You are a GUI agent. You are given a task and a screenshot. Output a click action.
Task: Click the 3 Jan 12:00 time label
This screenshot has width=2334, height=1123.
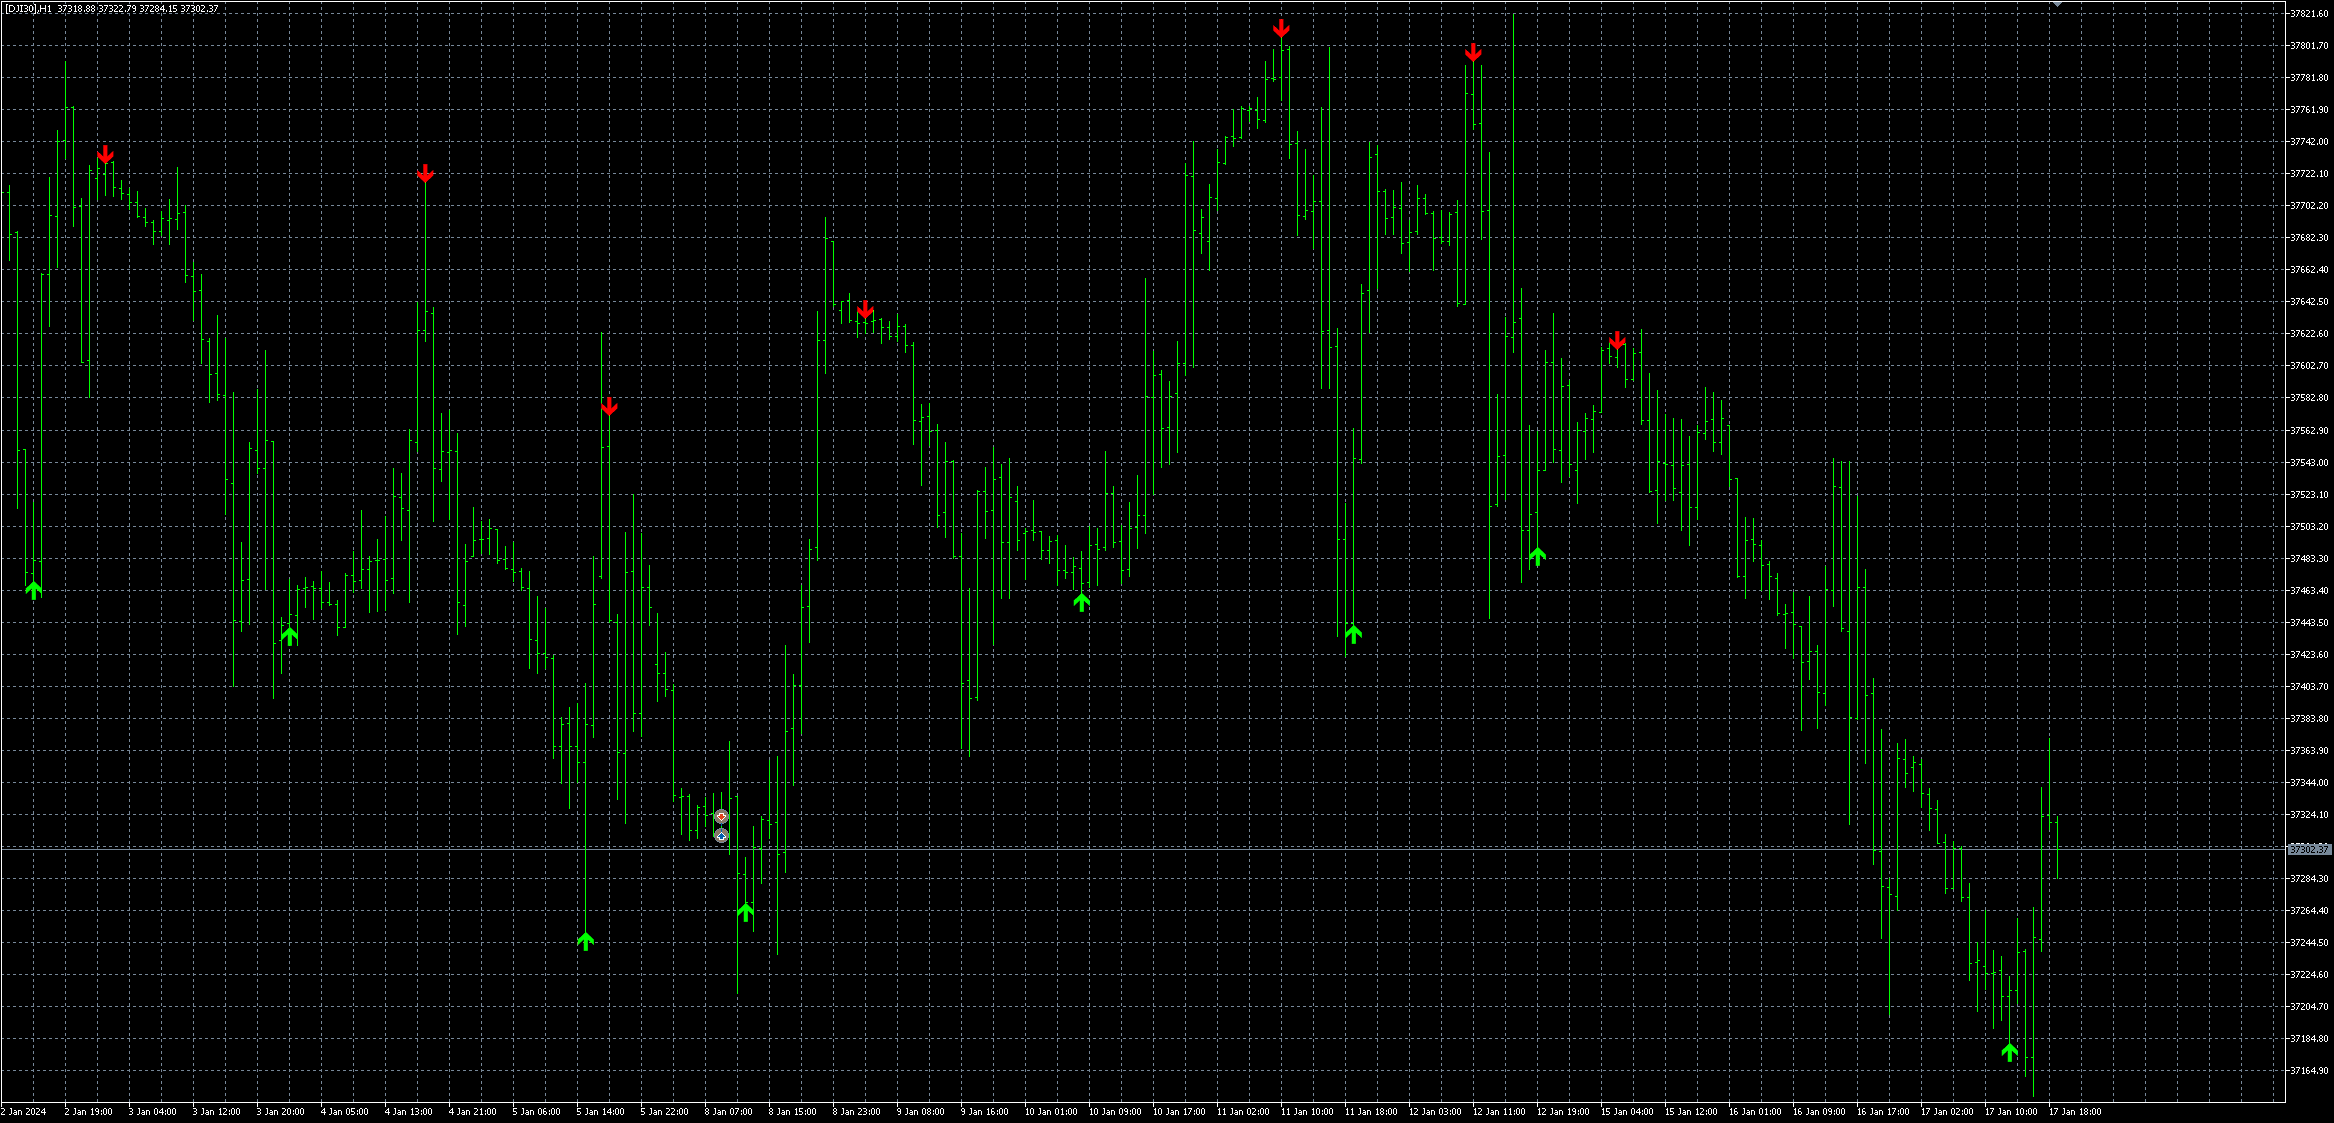click(x=217, y=1112)
